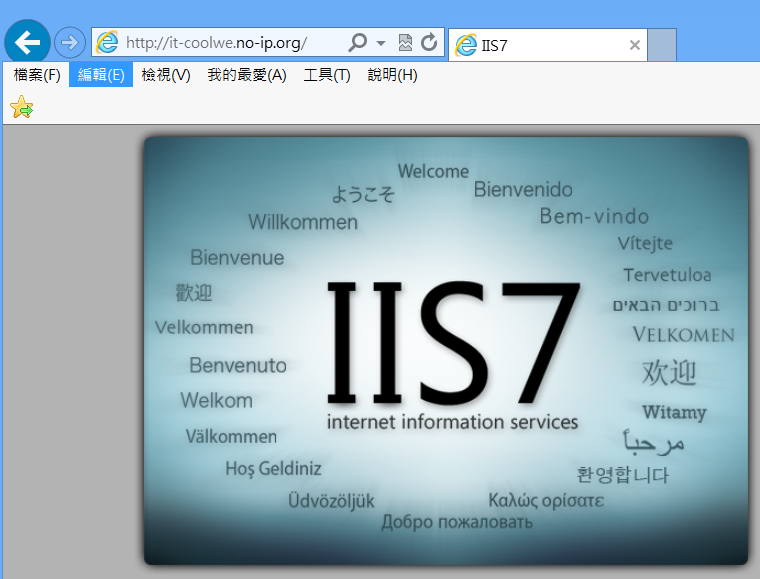Expand the address bar autocomplete dropdown arrow
The width and height of the screenshot is (760, 579).
(381, 43)
